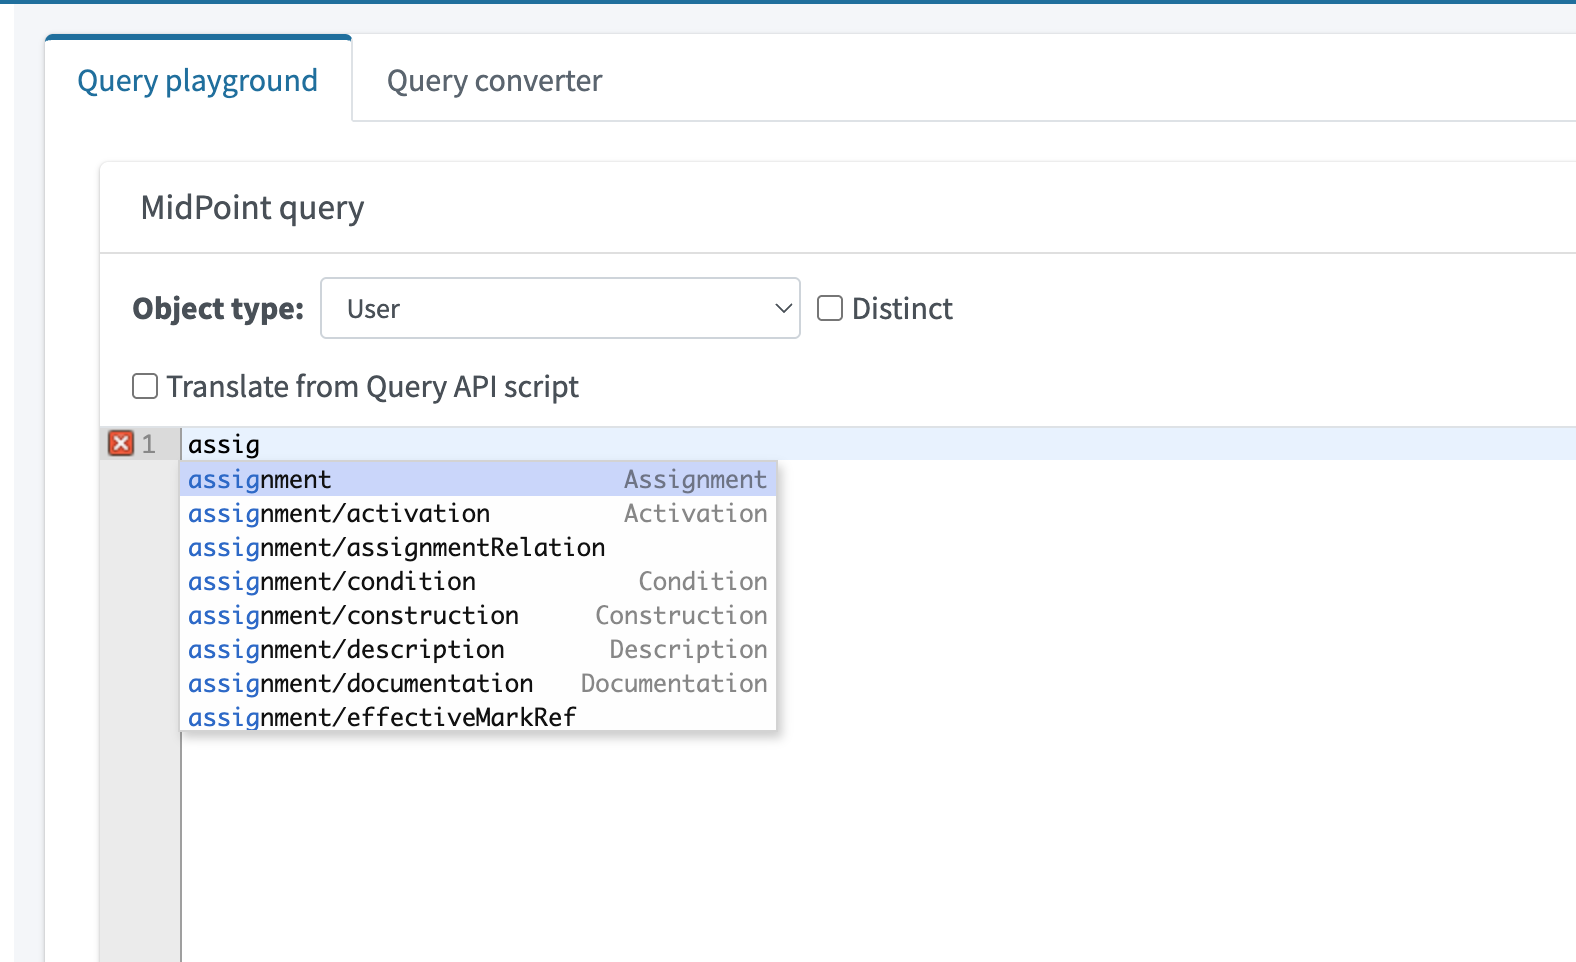Select 'assignment/condition' suggestion
The height and width of the screenshot is (962, 1576).
478,581
